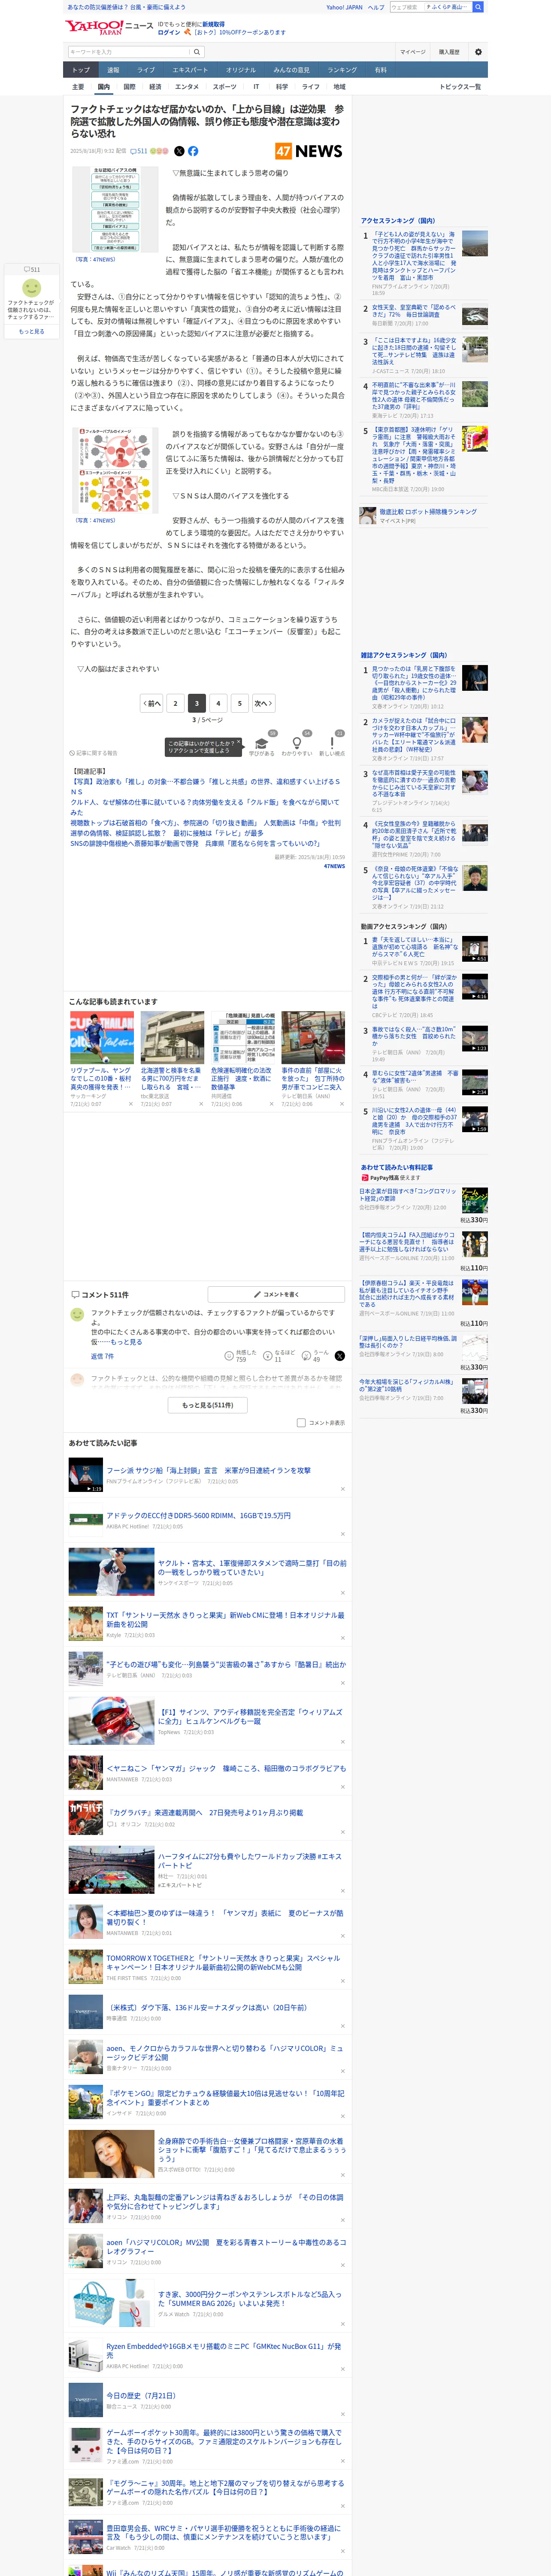Open the ランキング navigation tab

[342, 70]
